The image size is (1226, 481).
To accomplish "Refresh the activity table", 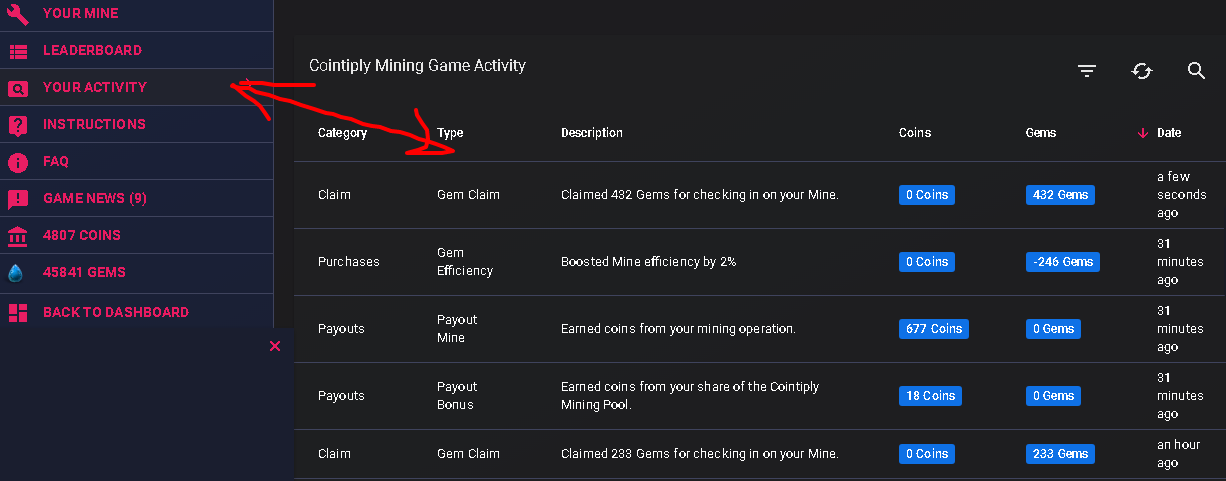I will (x=1142, y=71).
